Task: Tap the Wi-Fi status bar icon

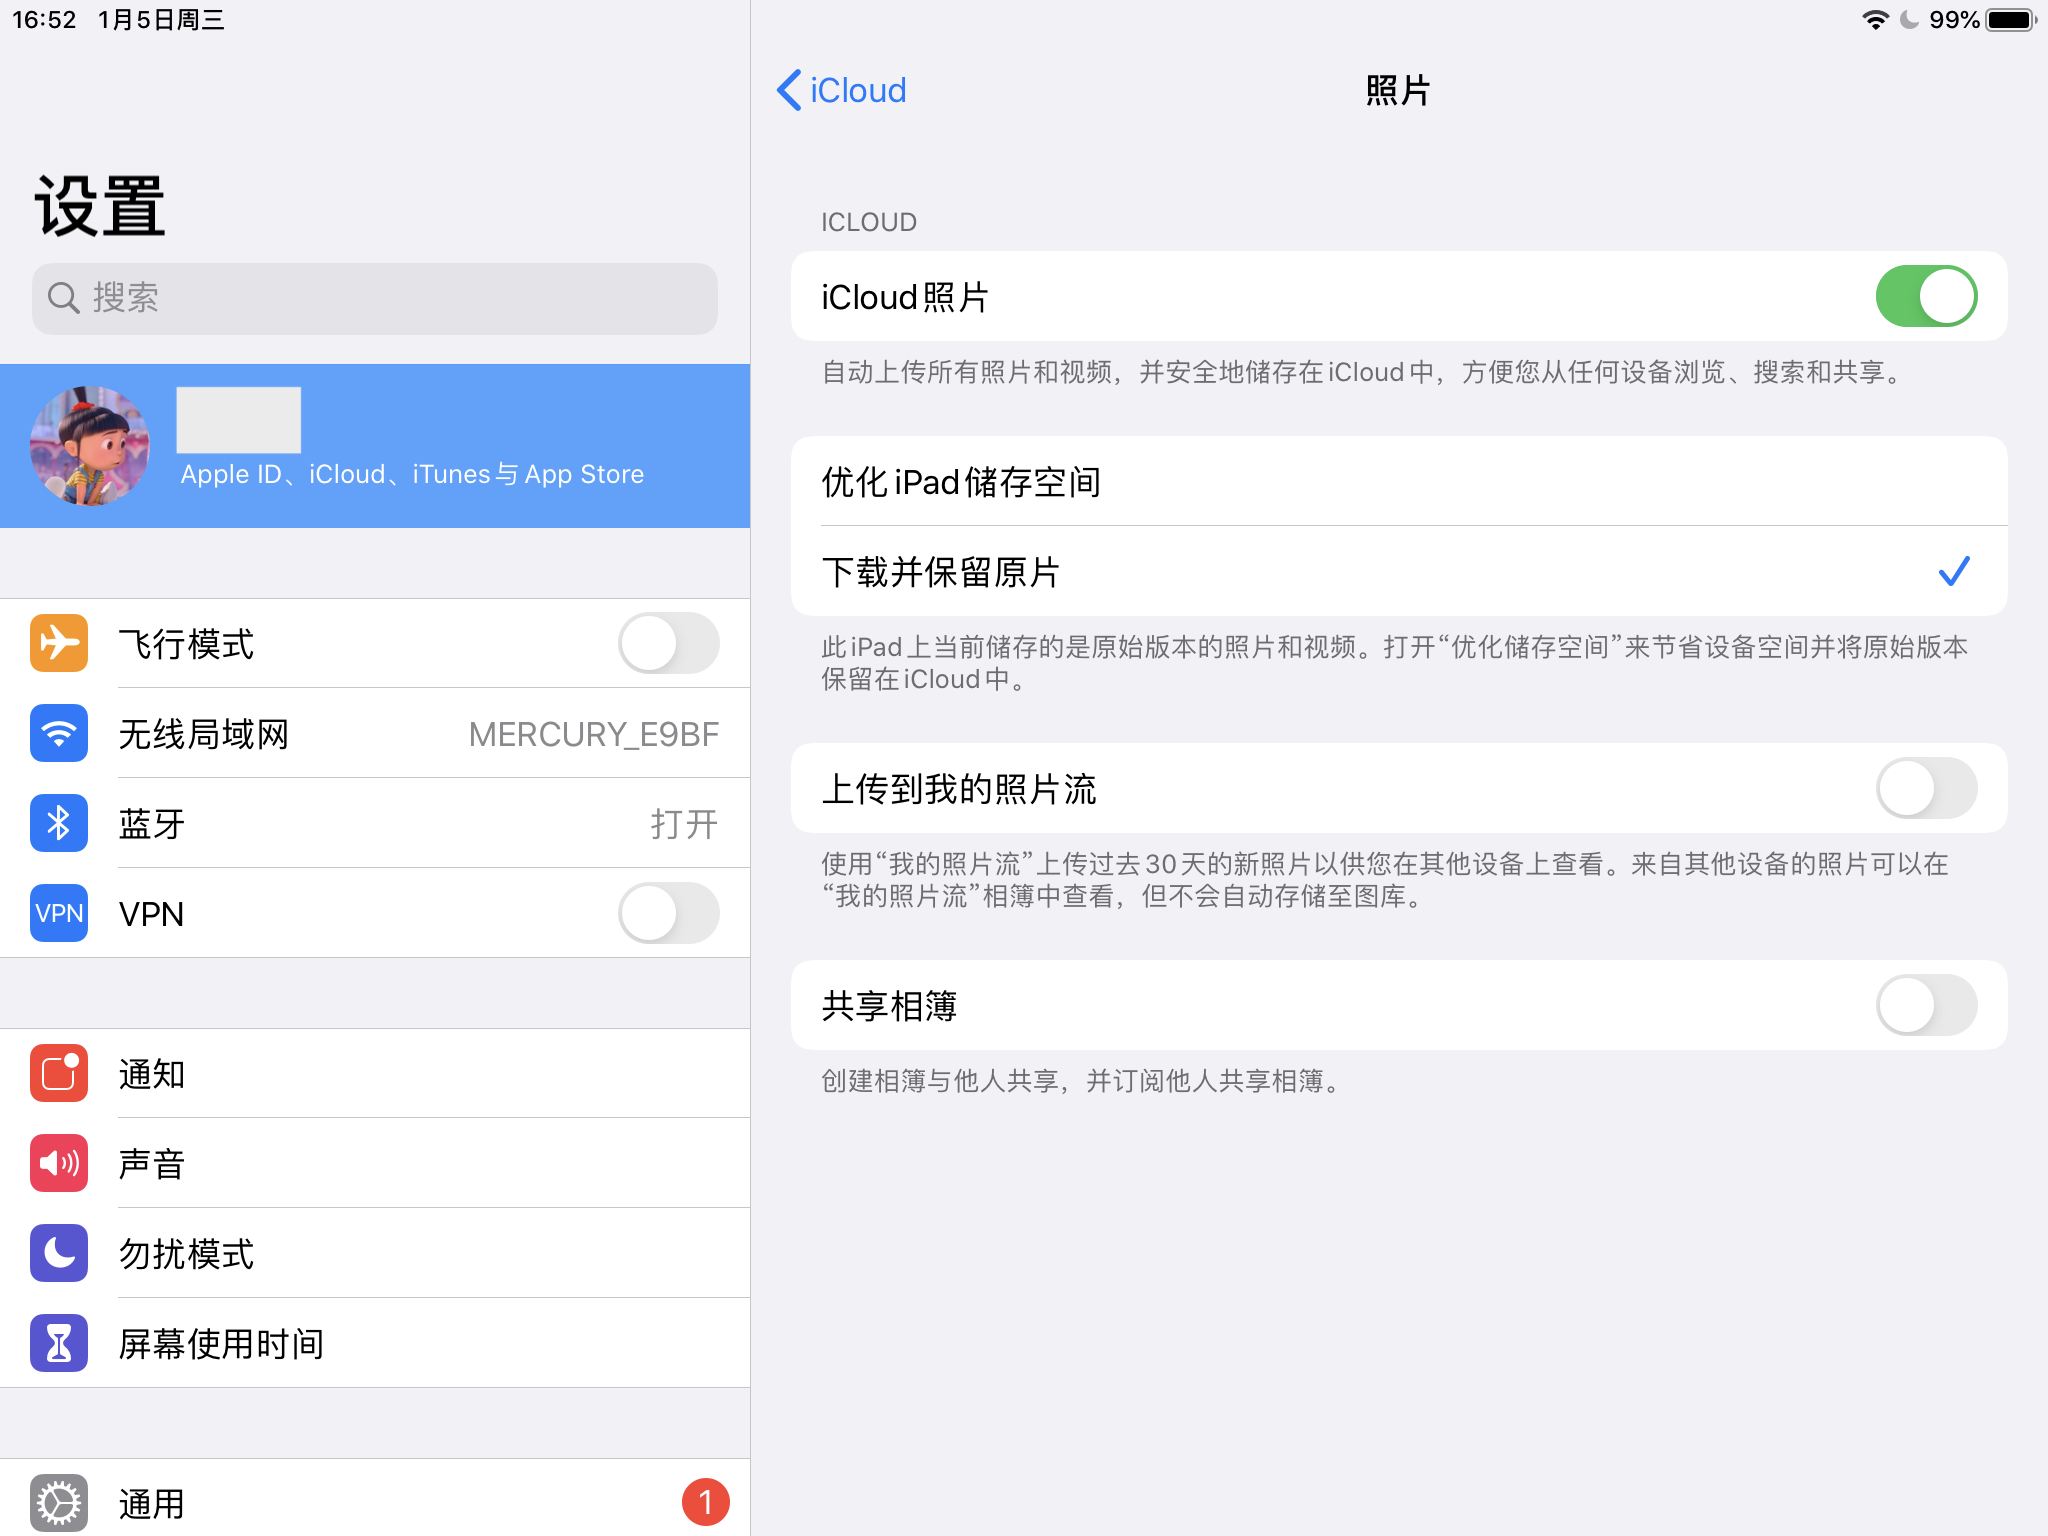Action: (x=1875, y=20)
